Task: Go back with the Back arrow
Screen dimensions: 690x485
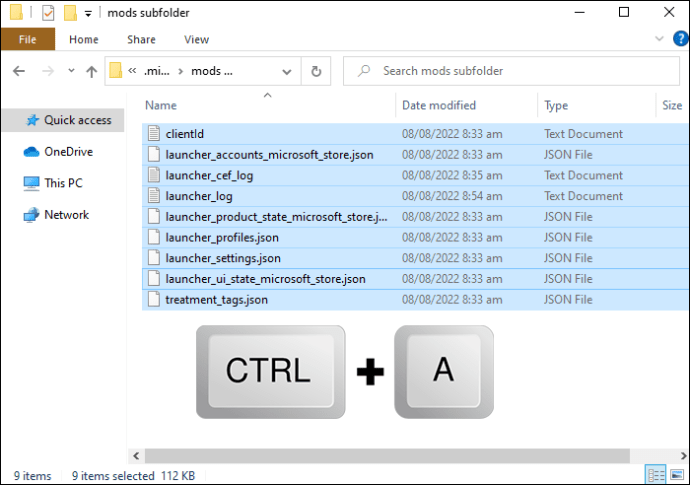Action: coord(18,71)
